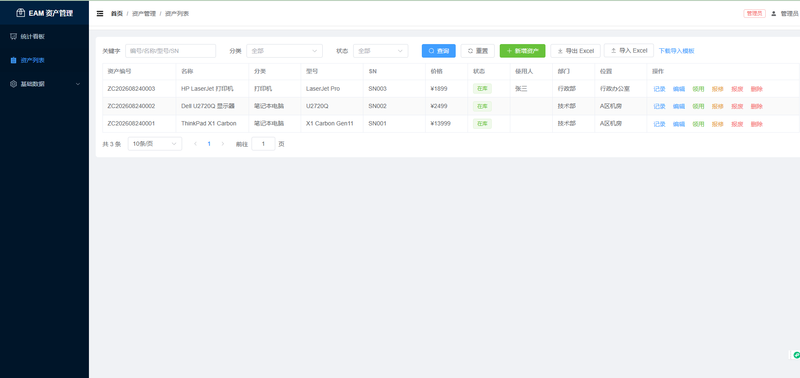The height and width of the screenshot is (378, 800).
Task: Click 报修 for Dell U2720Q 显示器
Action: [x=717, y=106]
